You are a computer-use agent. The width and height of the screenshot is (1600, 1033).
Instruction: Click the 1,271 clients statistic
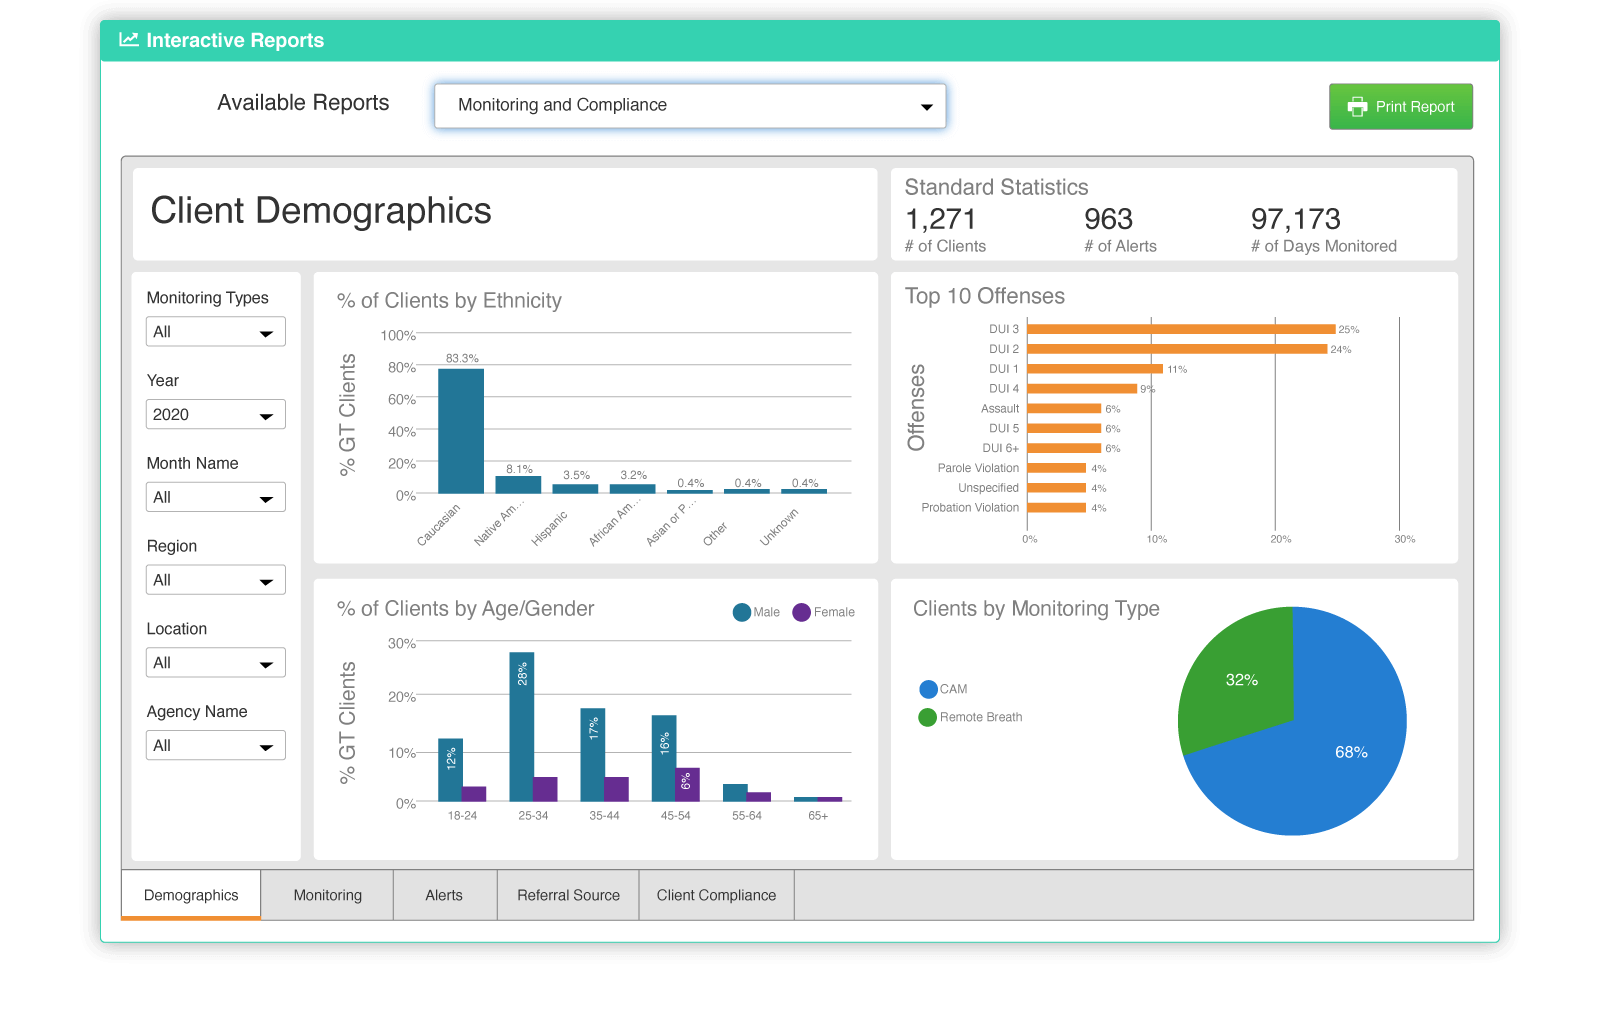[x=941, y=219]
